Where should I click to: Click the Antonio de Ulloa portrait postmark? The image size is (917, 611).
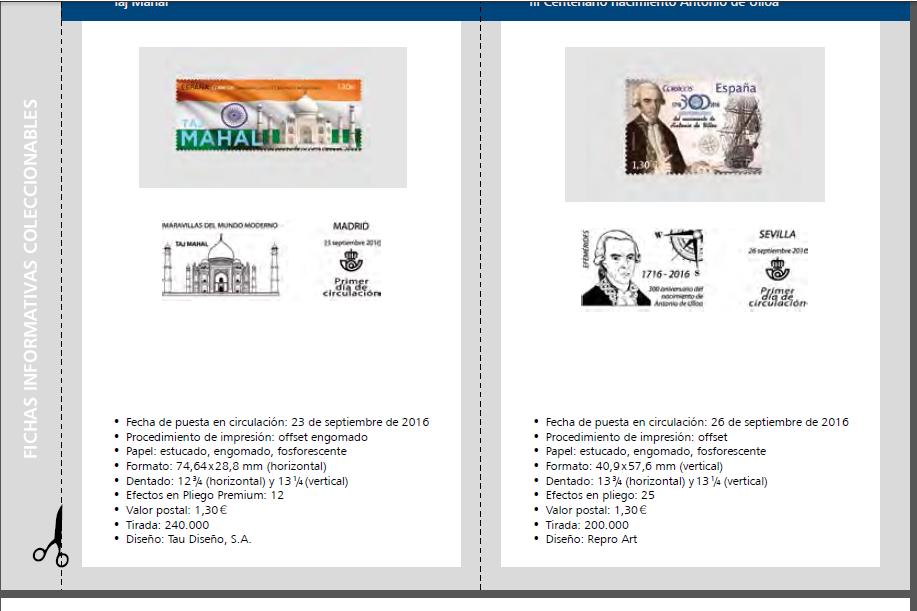click(x=612, y=268)
